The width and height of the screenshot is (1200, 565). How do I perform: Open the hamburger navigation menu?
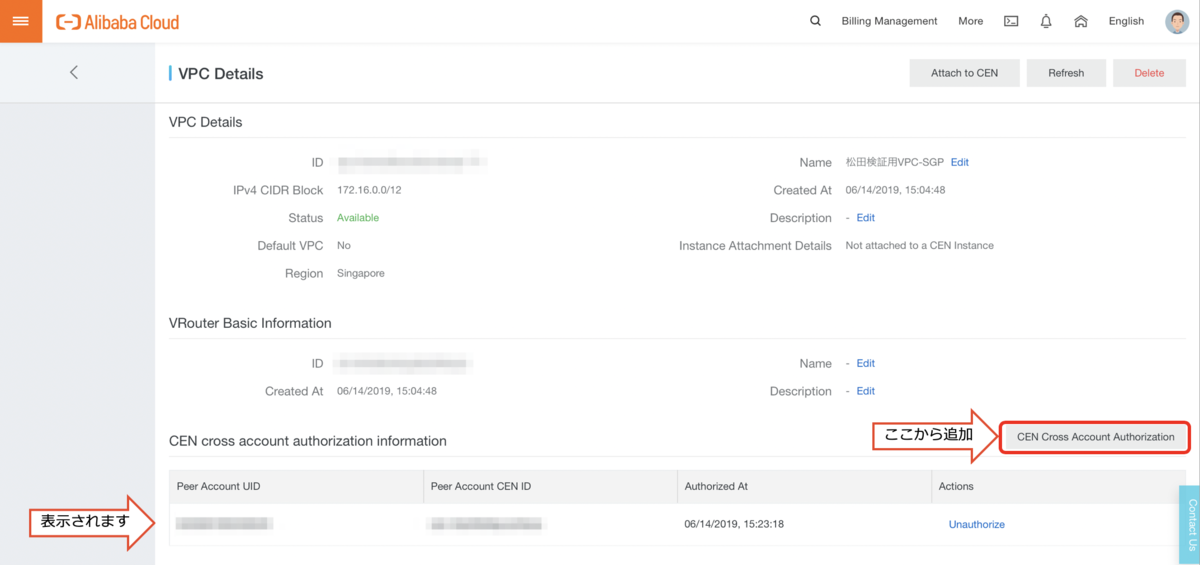20,21
